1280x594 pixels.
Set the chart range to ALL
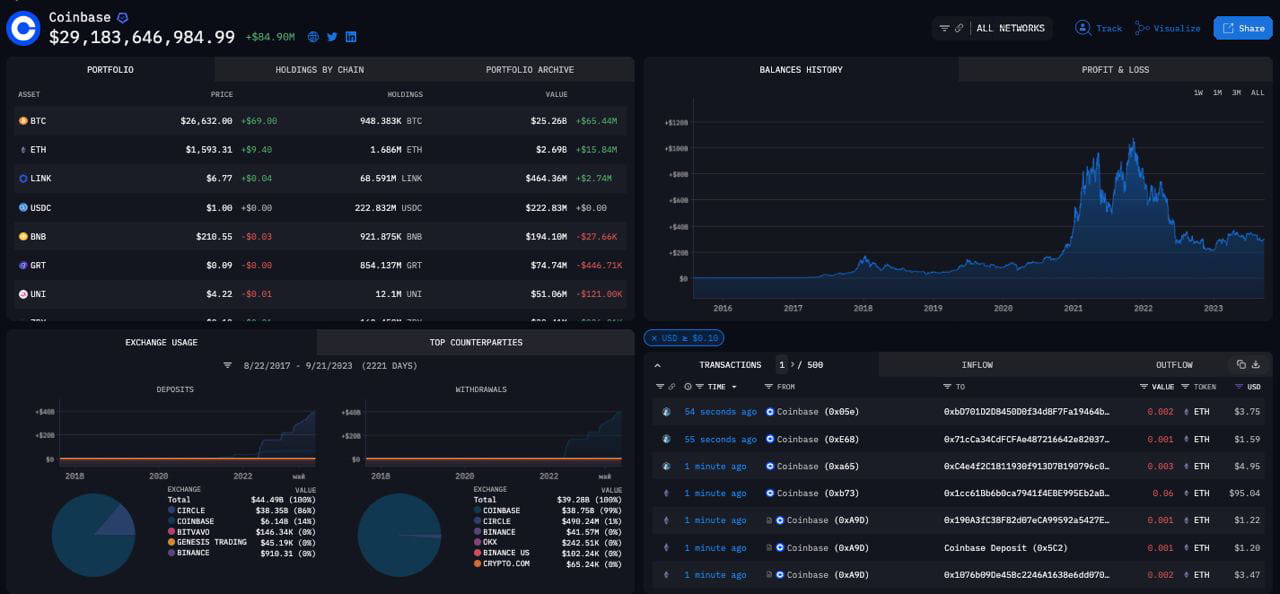tap(1257, 93)
